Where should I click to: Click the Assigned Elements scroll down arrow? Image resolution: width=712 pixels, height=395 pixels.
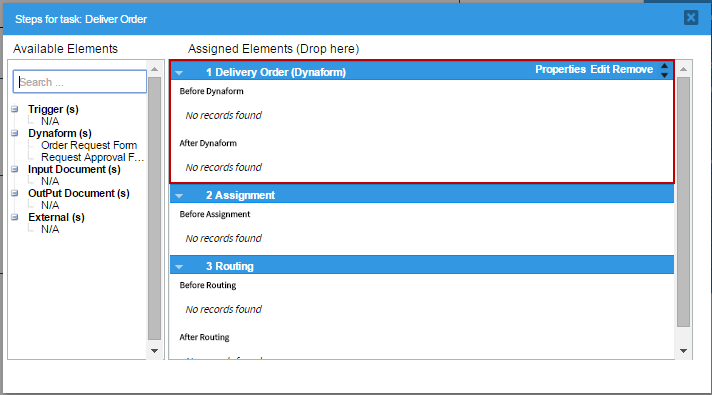point(683,351)
